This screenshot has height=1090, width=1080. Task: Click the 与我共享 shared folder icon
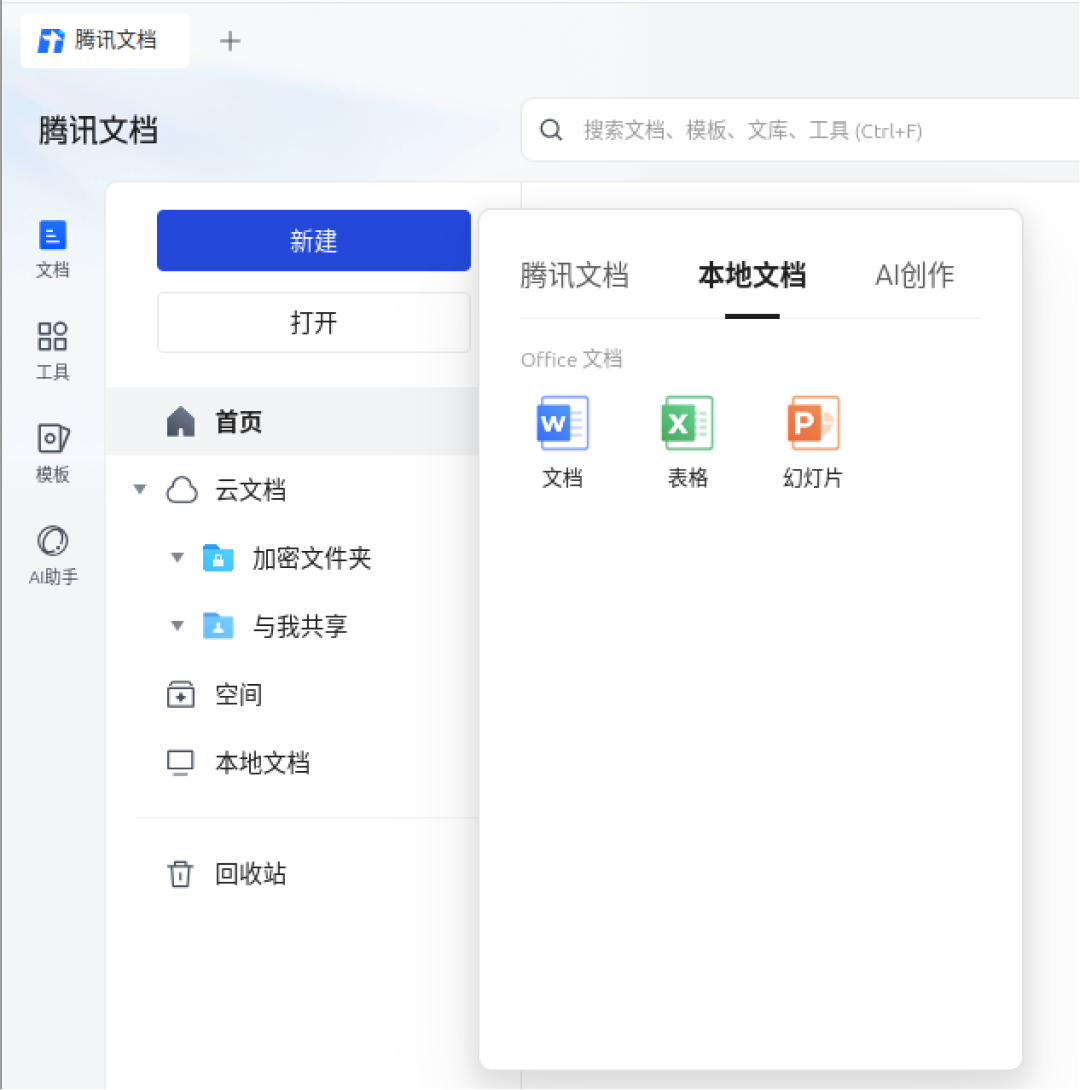pyautogui.click(x=218, y=626)
